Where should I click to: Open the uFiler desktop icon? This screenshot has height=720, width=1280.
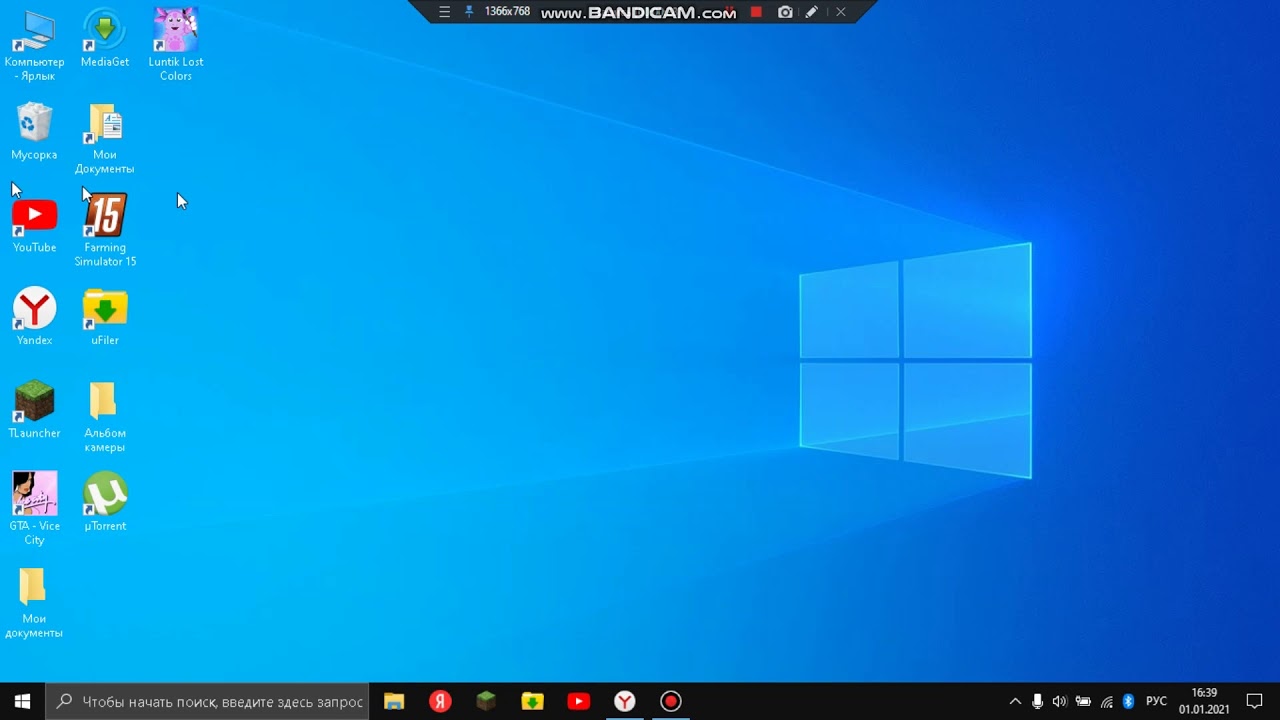pyautogui.click(x=105, y=317)
